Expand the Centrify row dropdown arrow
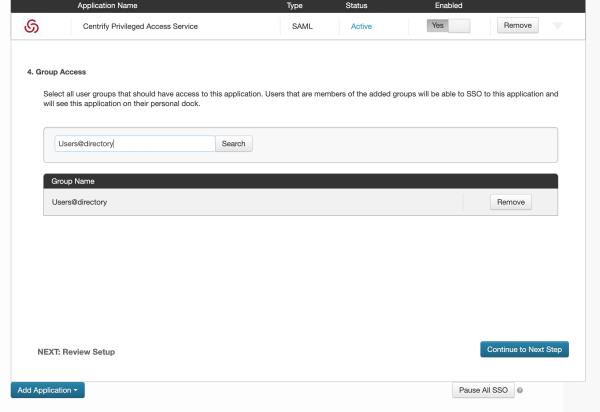Image resolution: width=600 pixels, height=412 pixels. [x=558, y=26]
